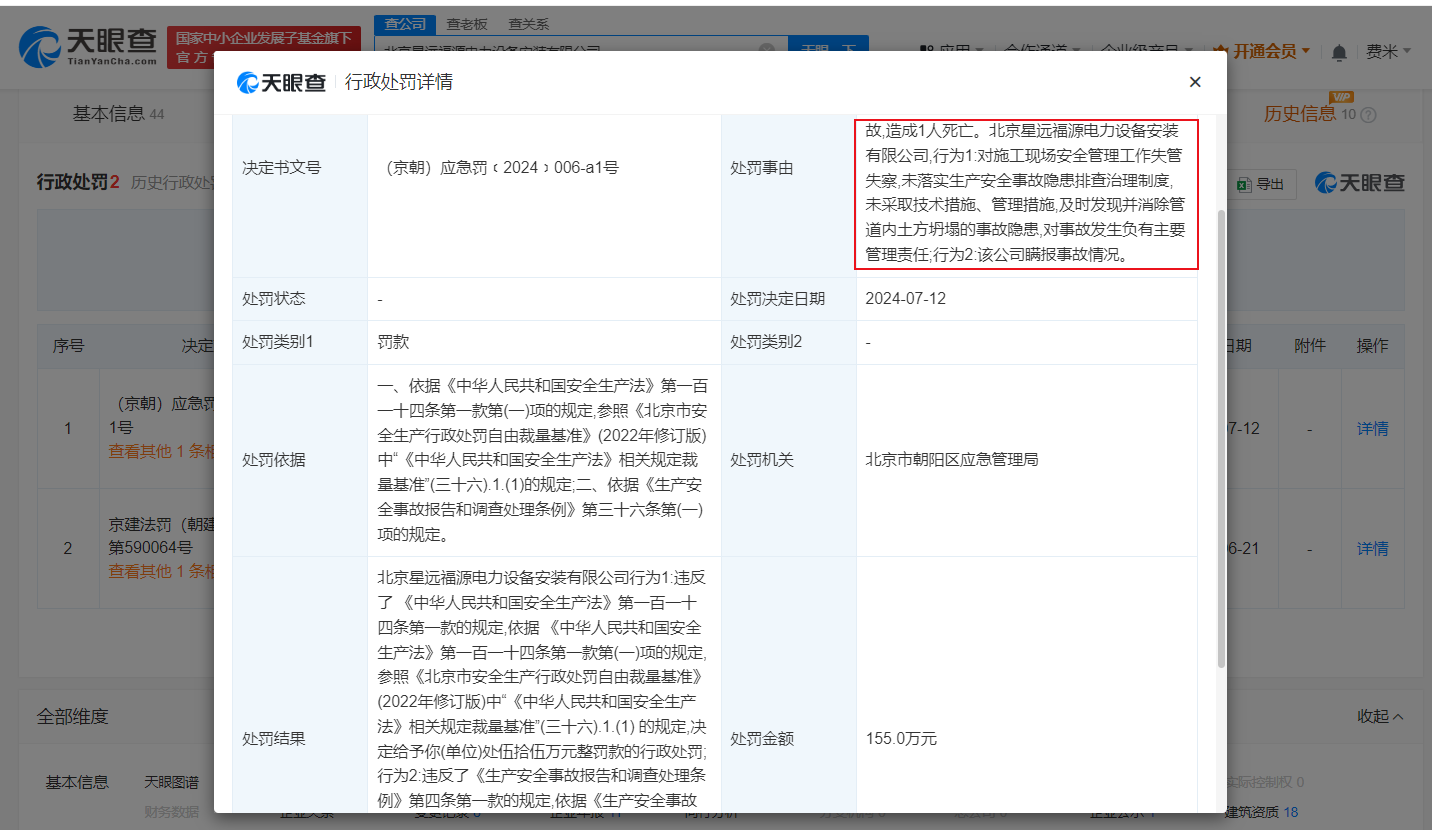The height and width of the screenshot is (830, 1432).
Task: Click the crown icon beside 开通会员
Action: pyautogui.click(x=1222, y=50)
